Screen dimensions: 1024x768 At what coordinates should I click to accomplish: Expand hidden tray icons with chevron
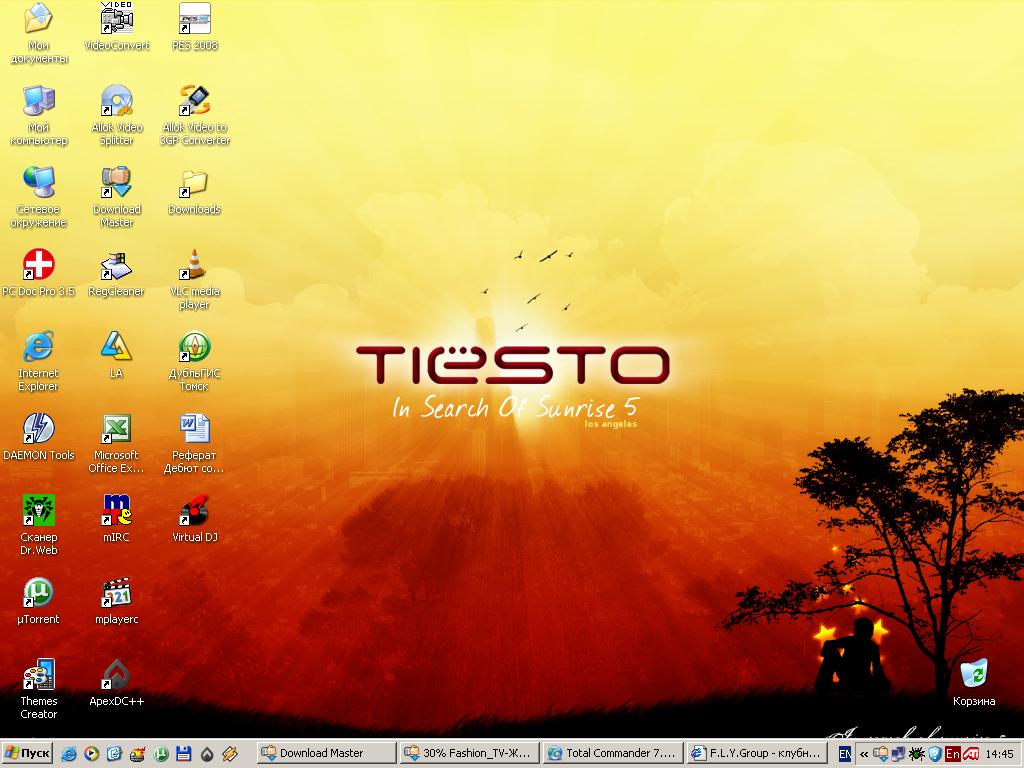pos(864,754)
